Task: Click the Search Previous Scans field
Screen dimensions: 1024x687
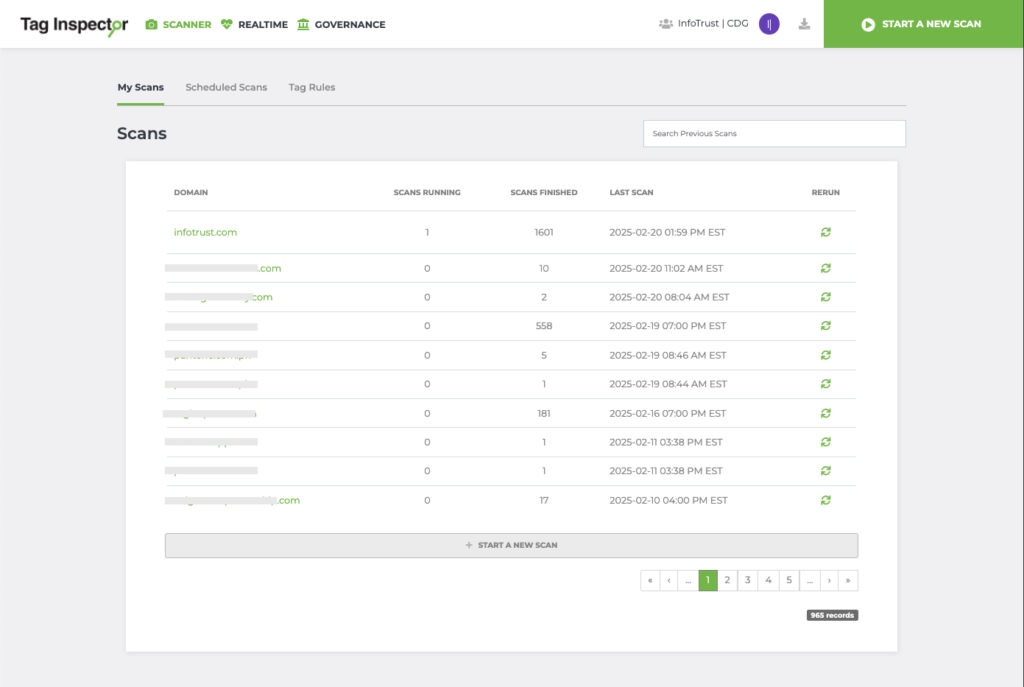Action: (x=774, y=133)
